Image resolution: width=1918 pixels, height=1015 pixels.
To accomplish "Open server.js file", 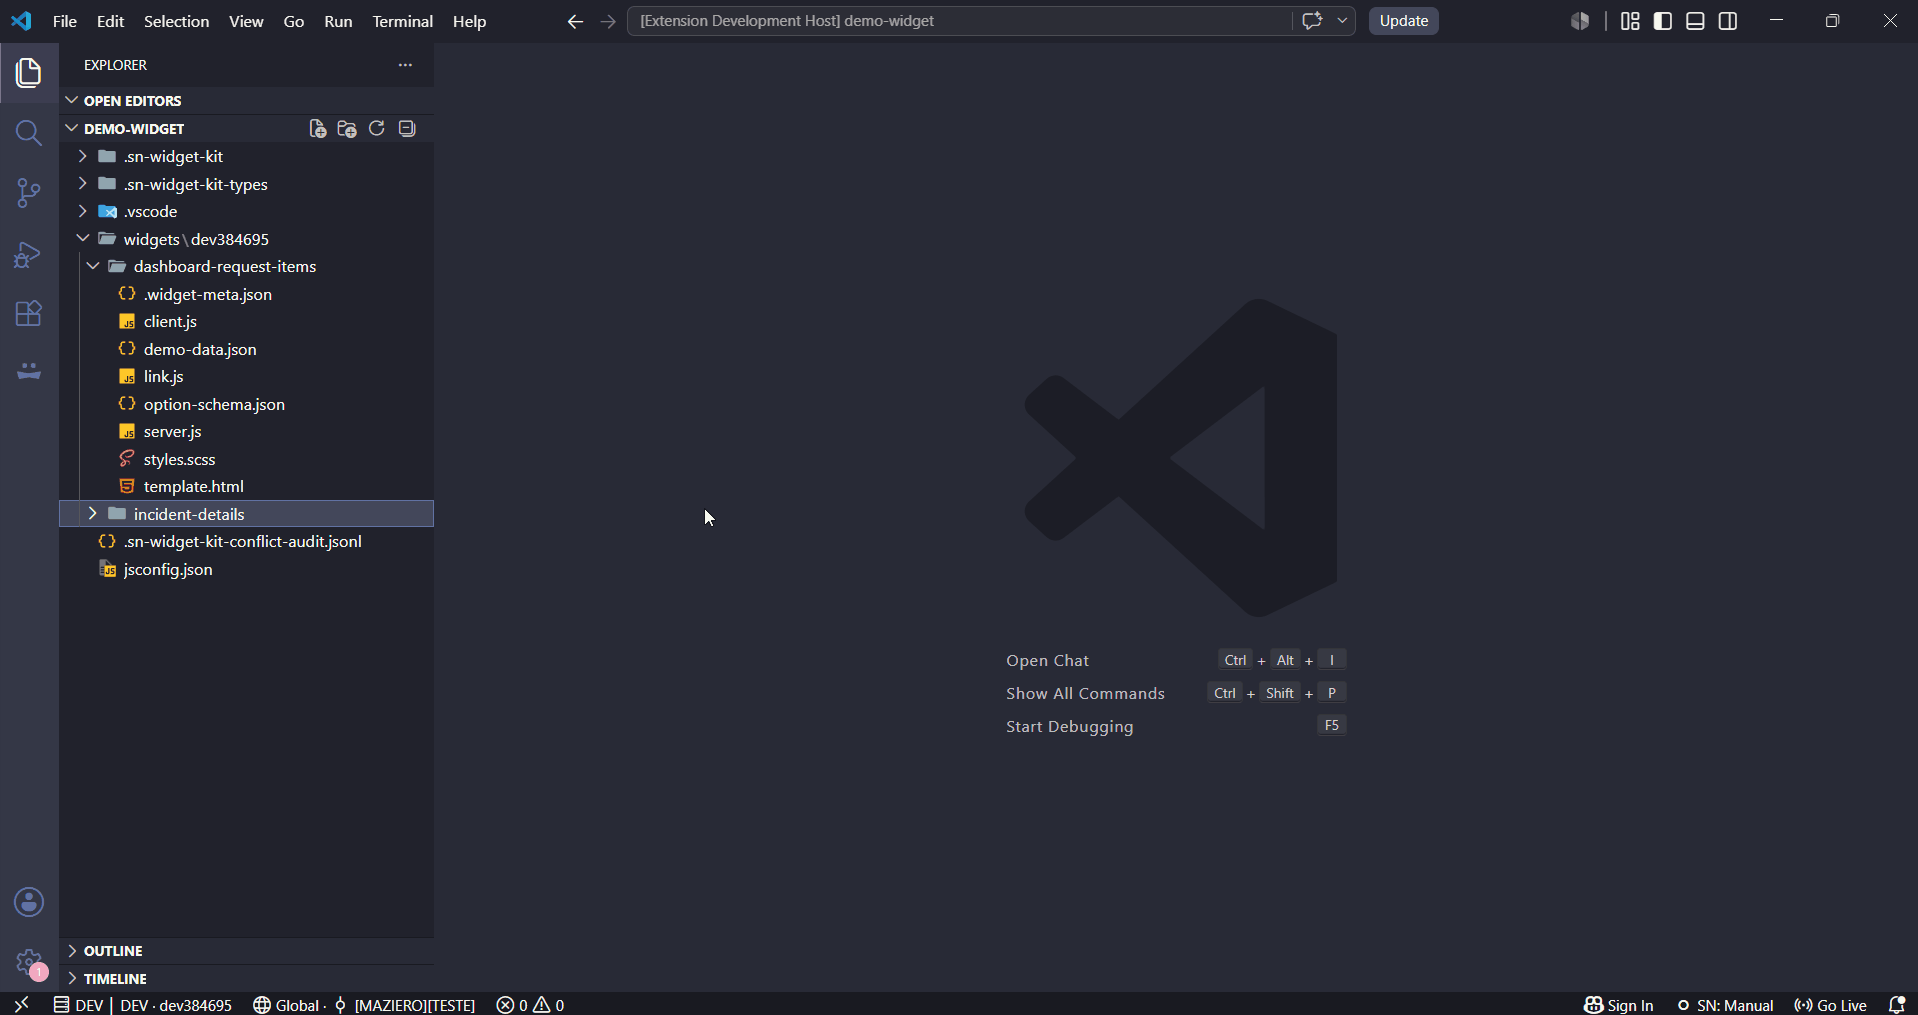I will tap(247, 432).
